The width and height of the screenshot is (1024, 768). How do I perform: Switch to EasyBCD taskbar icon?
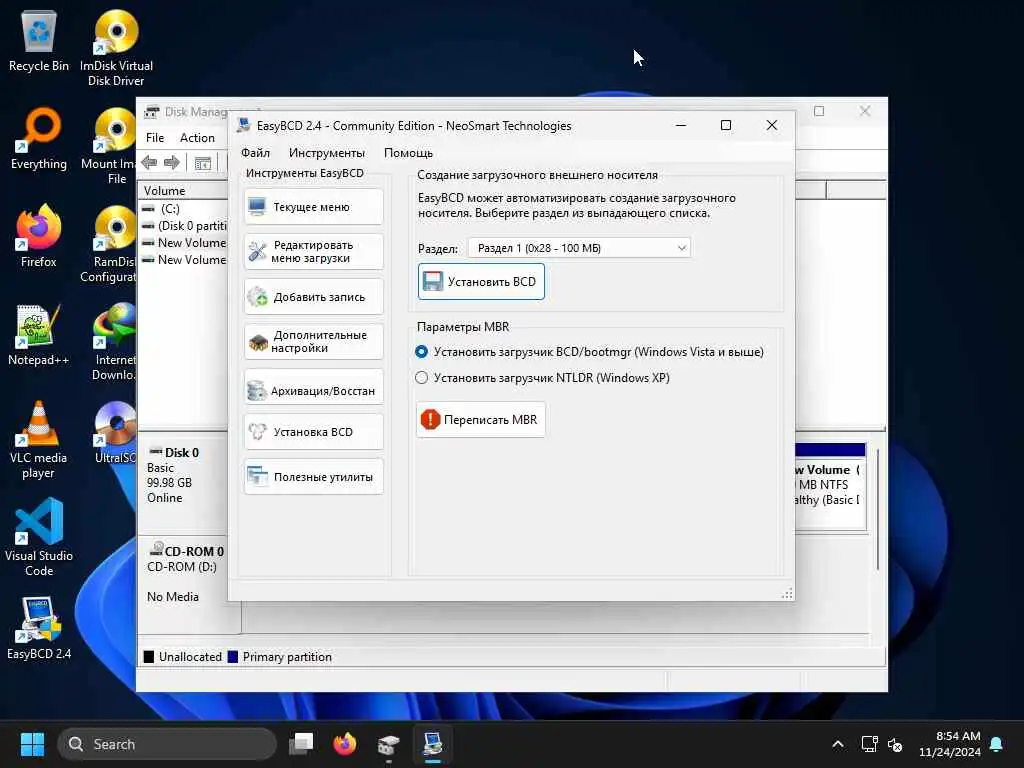point(432,744)
